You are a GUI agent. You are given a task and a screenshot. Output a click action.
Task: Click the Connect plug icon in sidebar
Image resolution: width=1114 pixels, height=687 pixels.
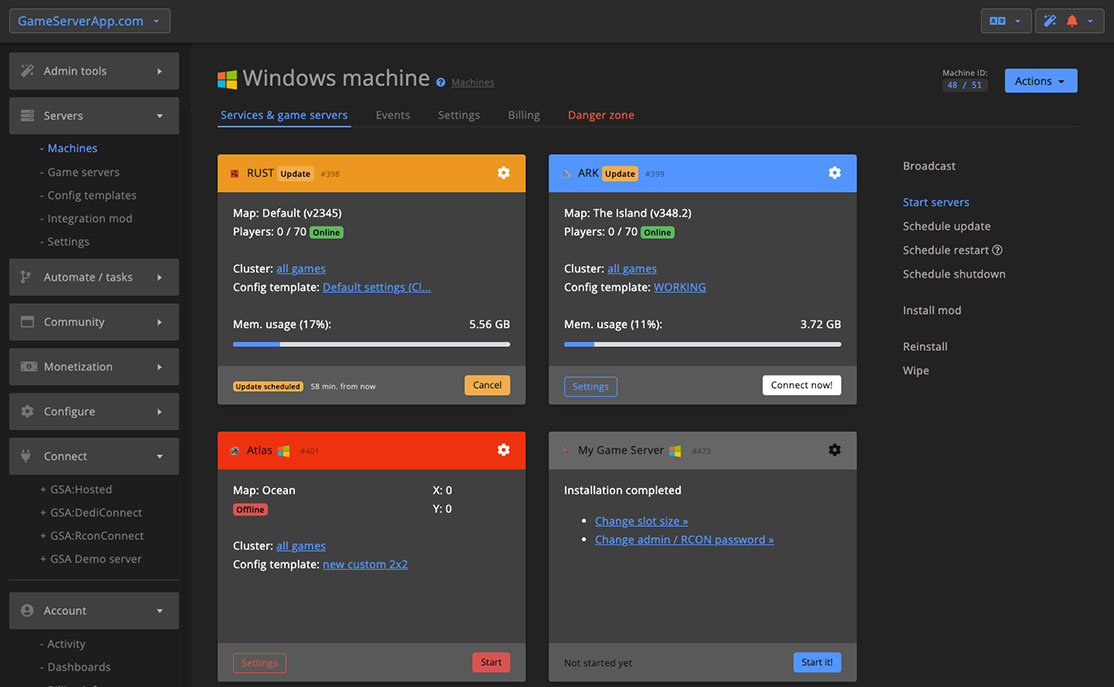[x=26, y=455]
